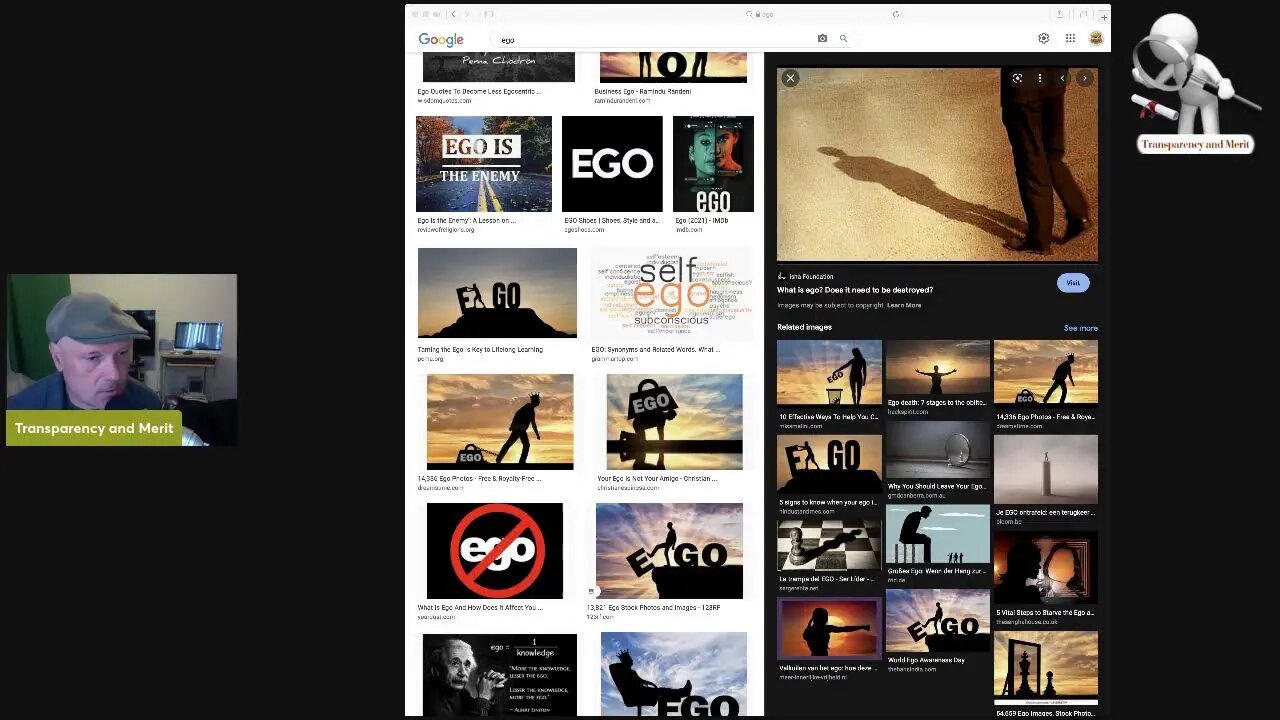Click 'Ego Quotes To Become Less Egocentric' caption

click(x=479, y=91)
